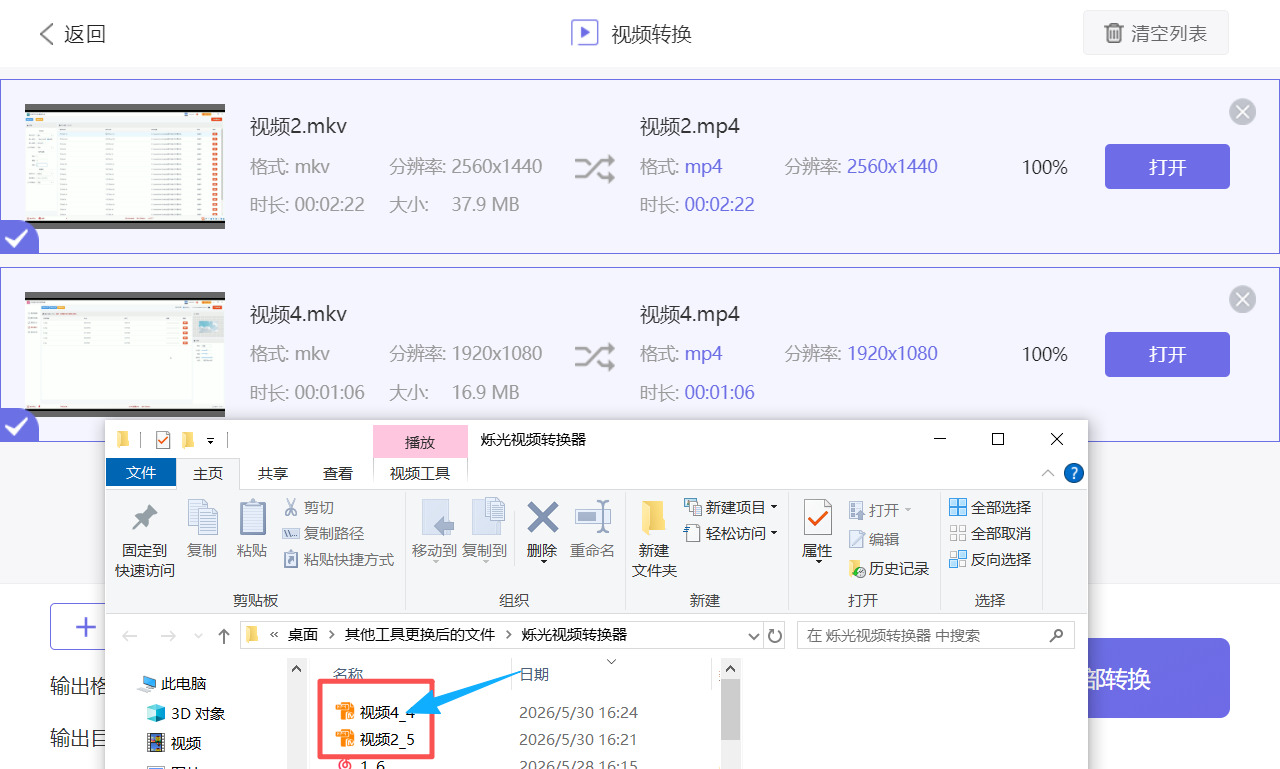Click search box 在 烁光视频转换器 中搜索
This screenshot has height=769, width=1280.
point(935,635)
